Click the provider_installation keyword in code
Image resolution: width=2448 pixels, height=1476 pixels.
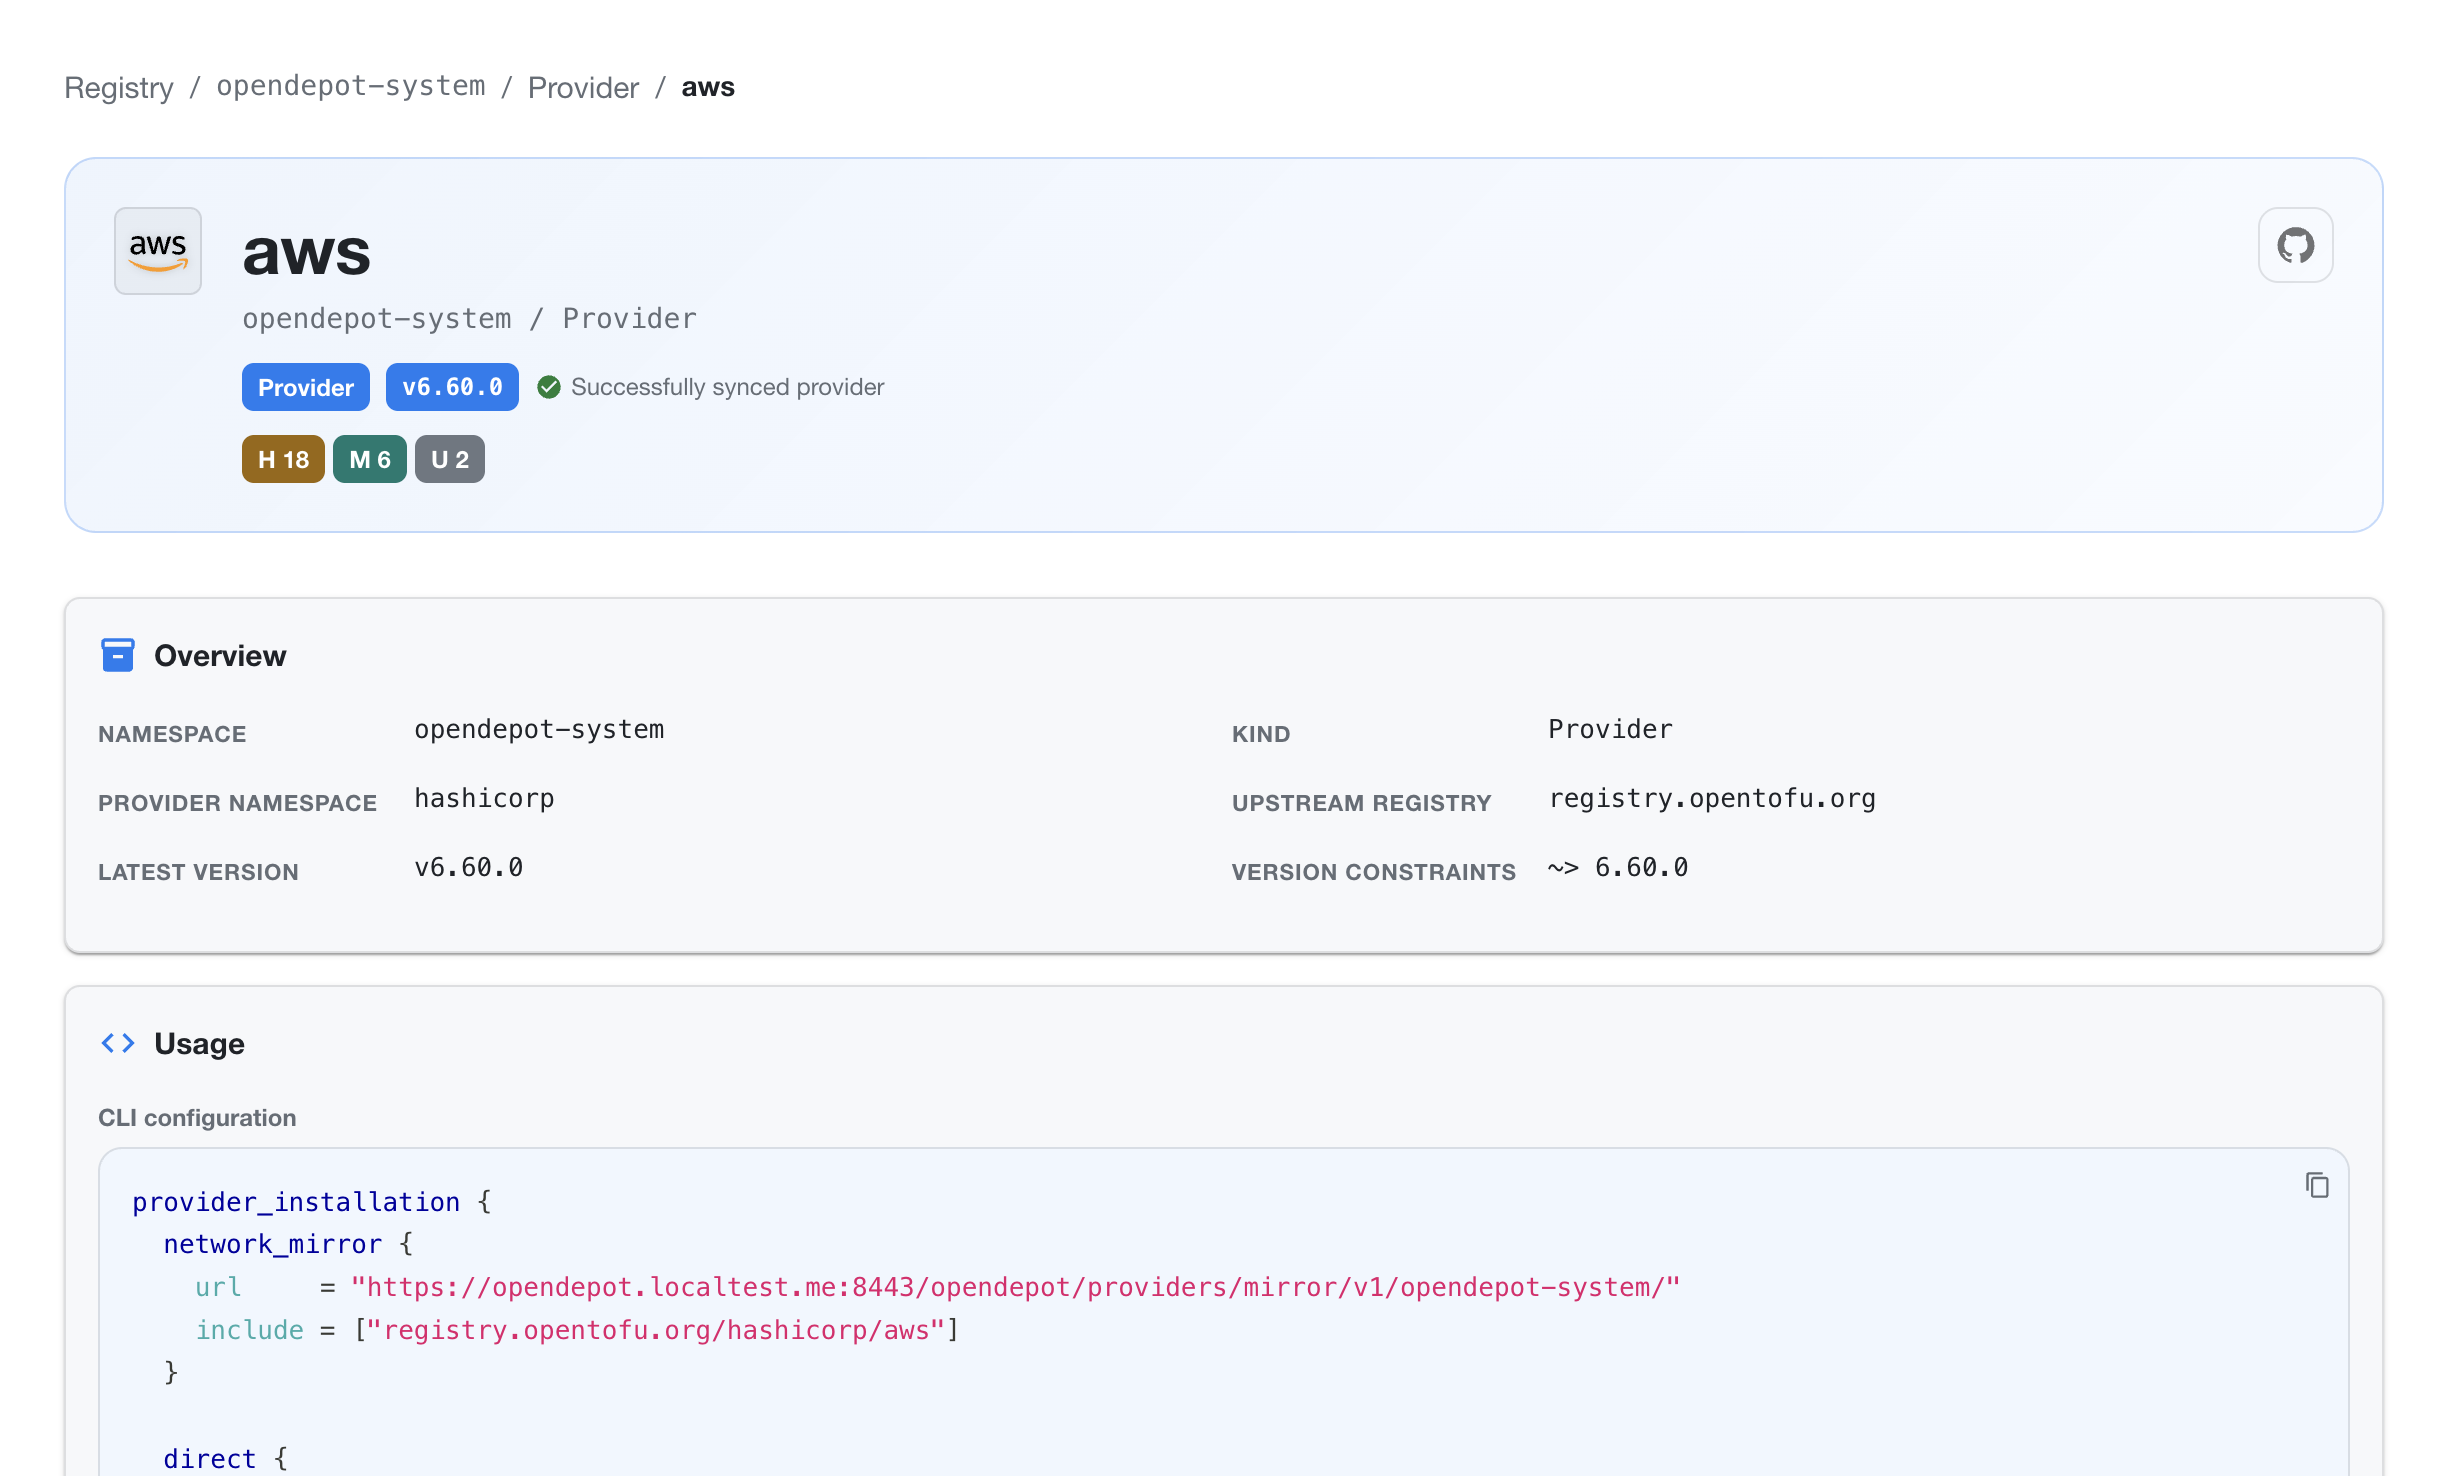click(296, 1202)
